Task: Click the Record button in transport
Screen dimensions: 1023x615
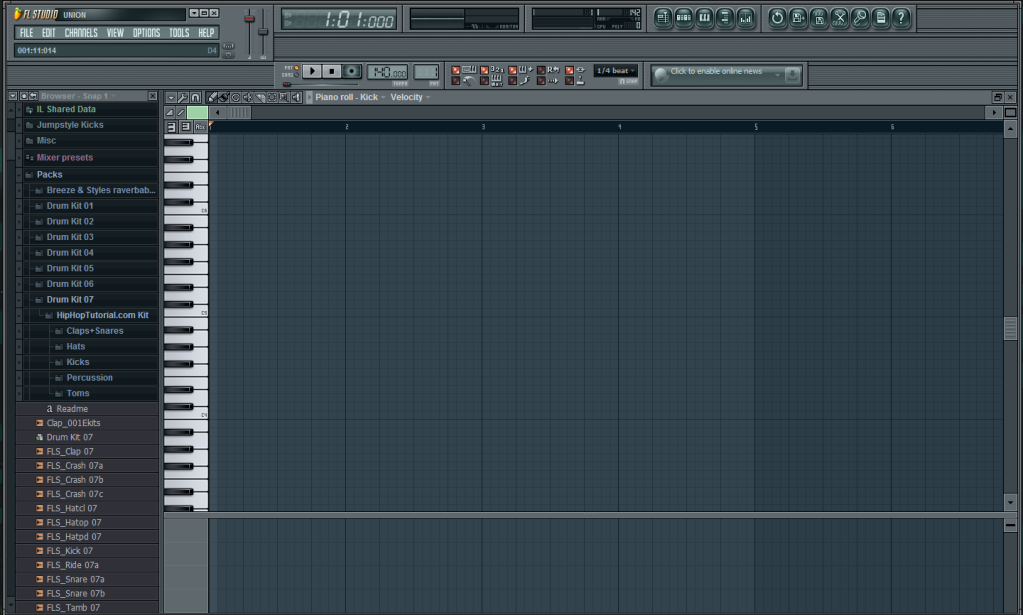Action: coord(352,71)
